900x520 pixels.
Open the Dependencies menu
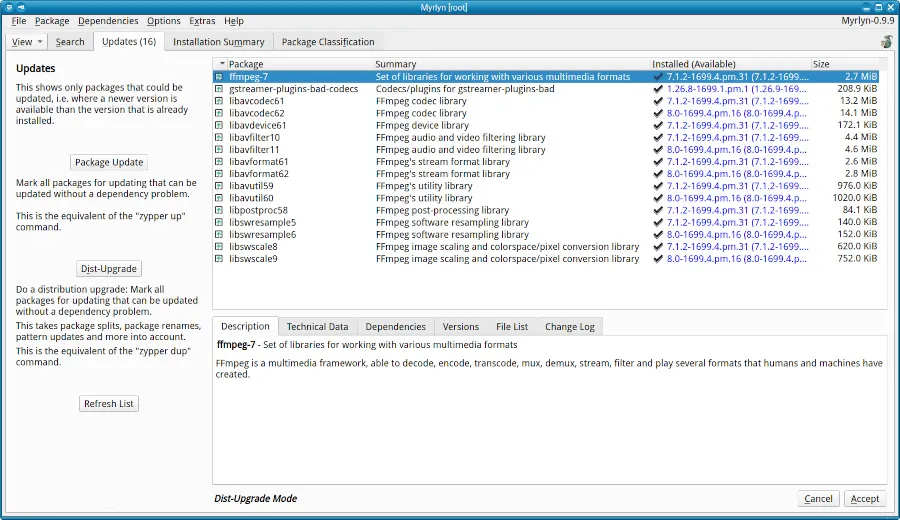(x=108, y=21)
